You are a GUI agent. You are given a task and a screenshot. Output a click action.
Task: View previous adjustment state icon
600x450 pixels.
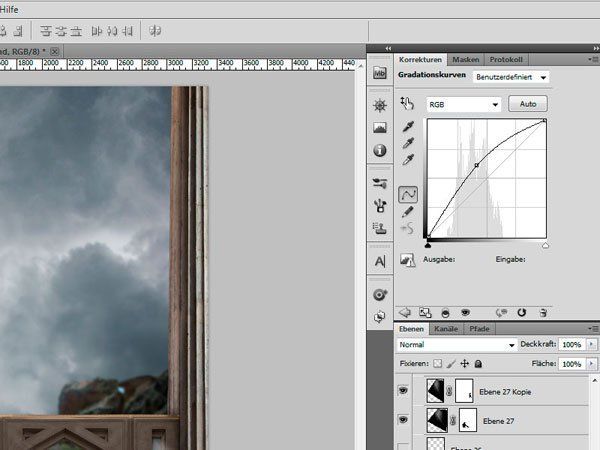(501, 313)
